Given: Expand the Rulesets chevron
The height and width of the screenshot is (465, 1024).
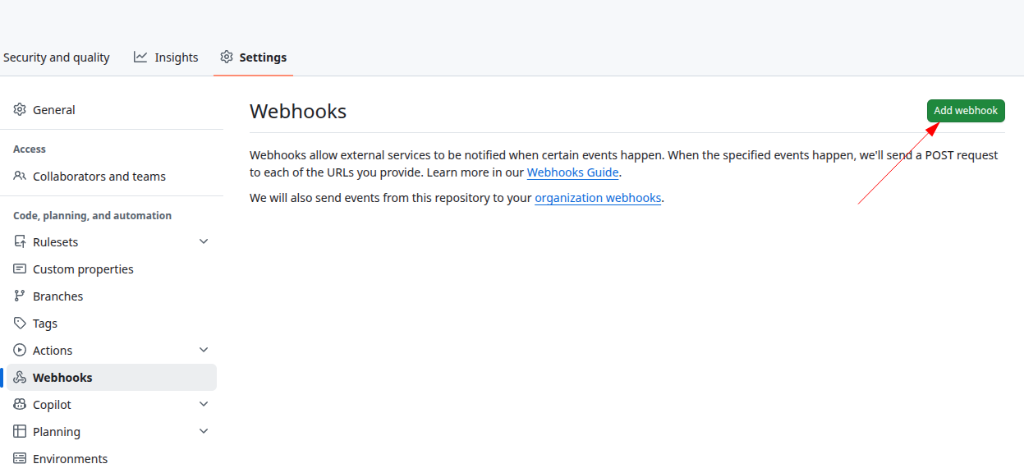Looking at the screenshot, I should click(x=204, y=242).
